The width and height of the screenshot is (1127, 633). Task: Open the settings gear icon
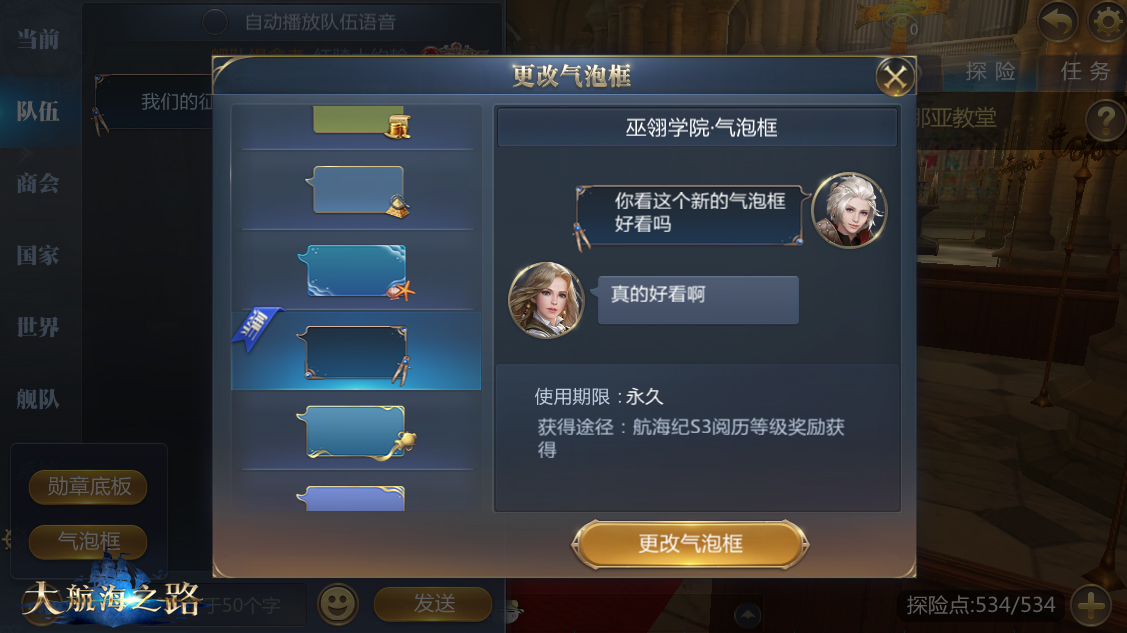coord(1108,22)
